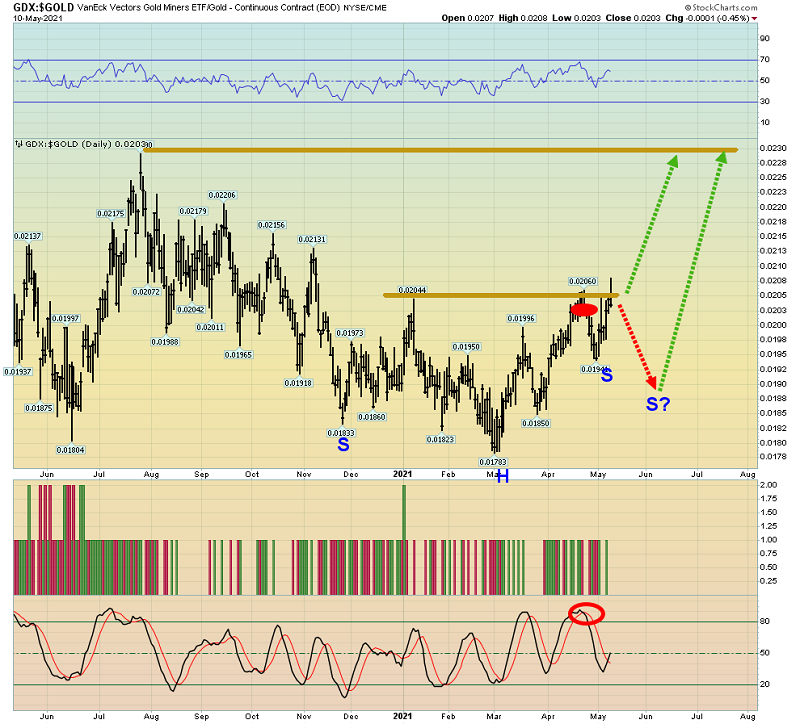Click the 0.01950 price label

pyautogui.click(x=466, y=347)
